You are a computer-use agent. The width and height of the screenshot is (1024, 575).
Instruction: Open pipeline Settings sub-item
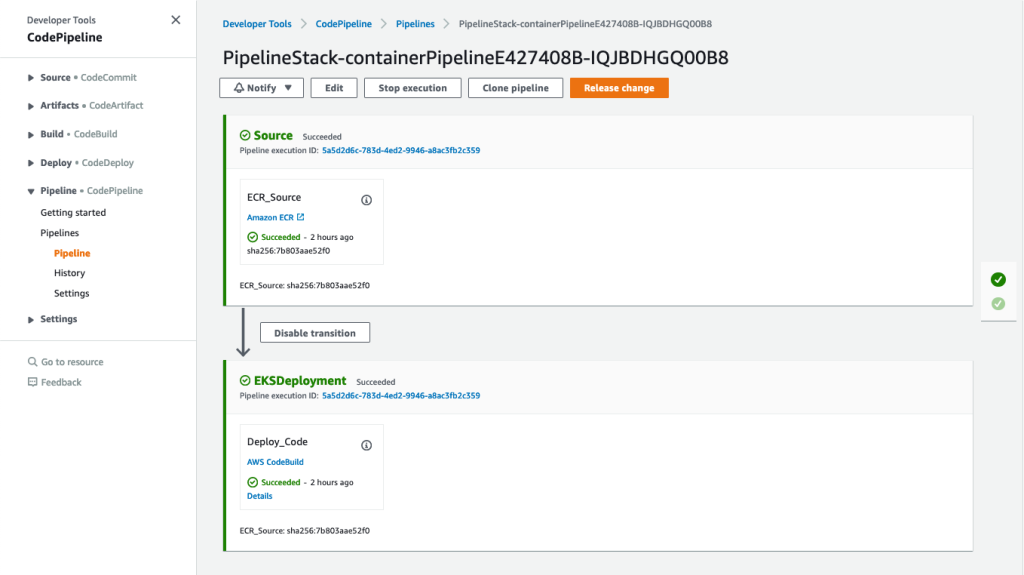pos(71,293)
